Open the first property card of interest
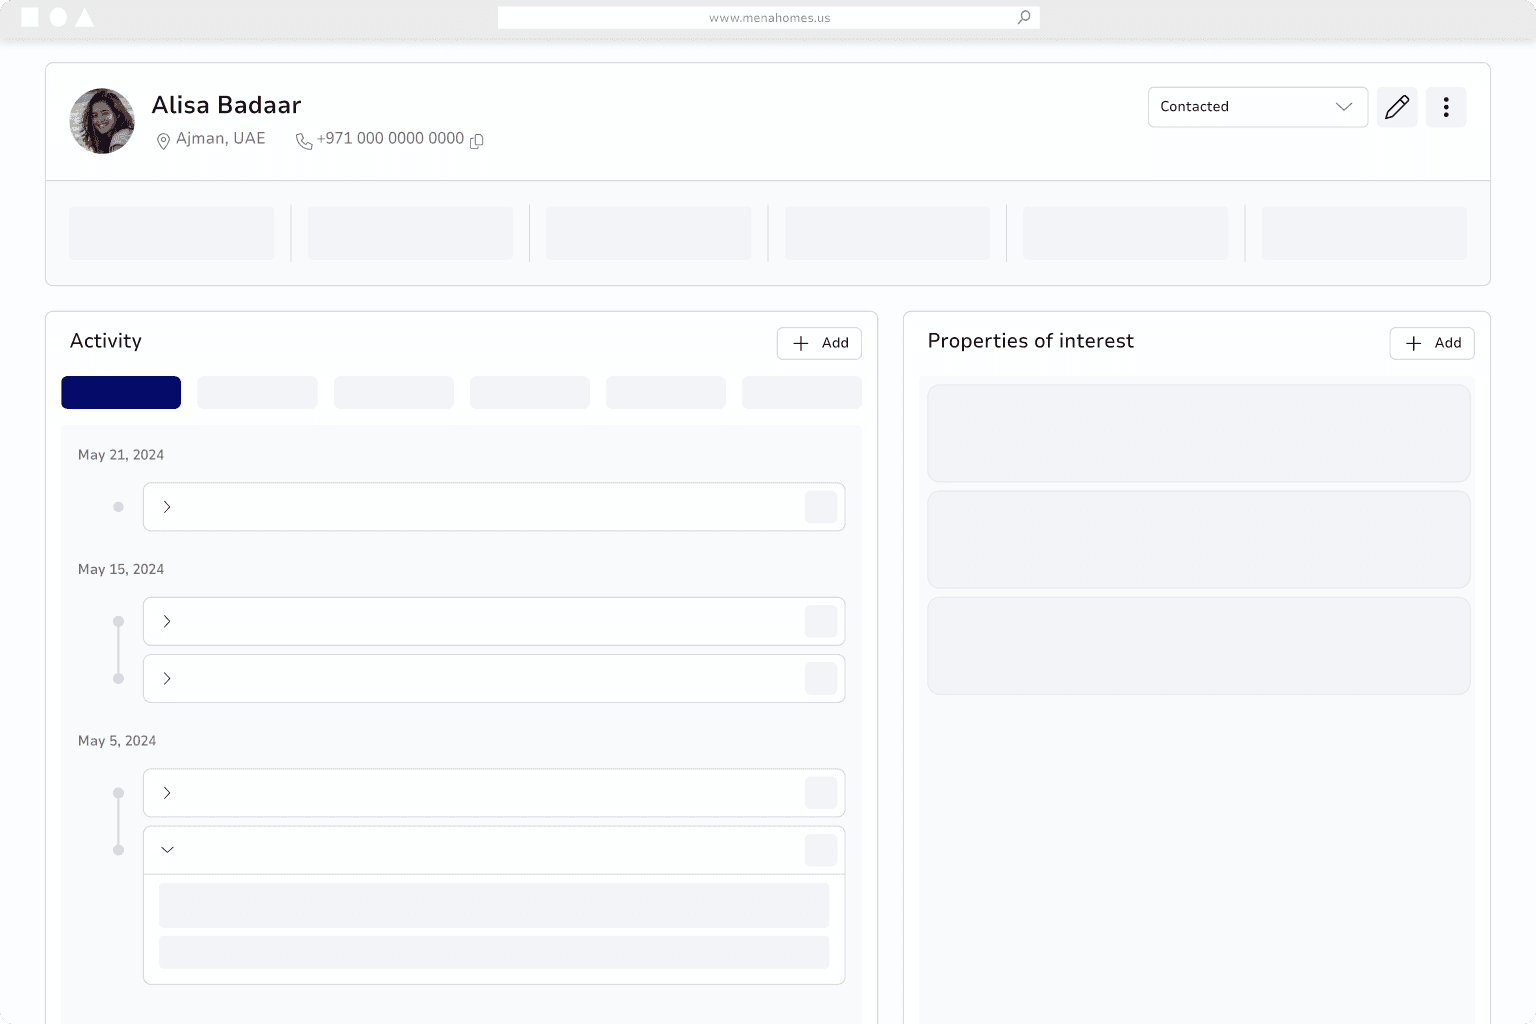 pyautogui.click(x=1198, y=433)
